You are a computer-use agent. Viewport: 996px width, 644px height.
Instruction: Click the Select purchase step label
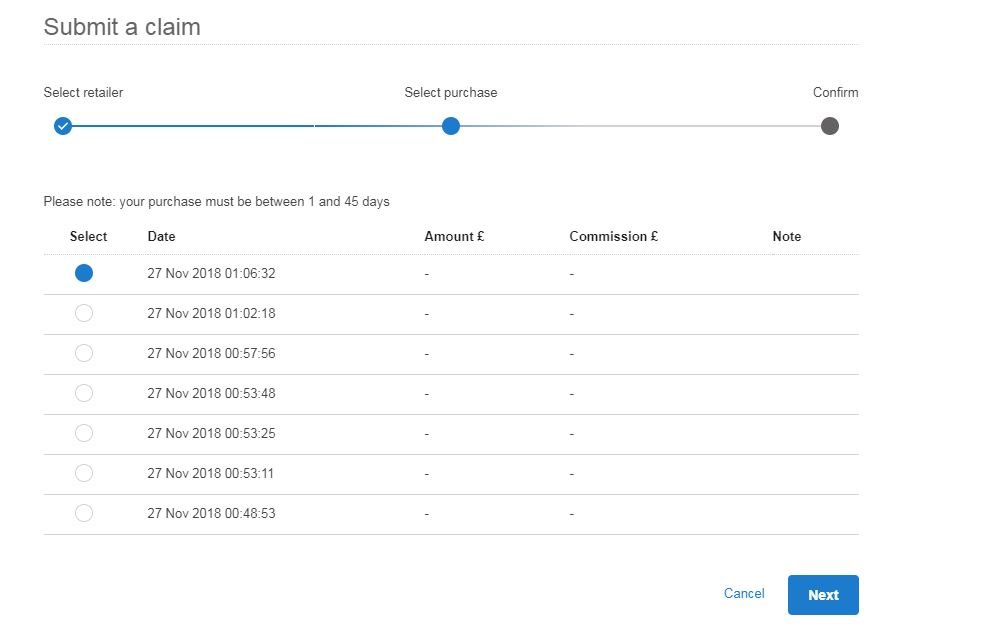click(451, 93)
